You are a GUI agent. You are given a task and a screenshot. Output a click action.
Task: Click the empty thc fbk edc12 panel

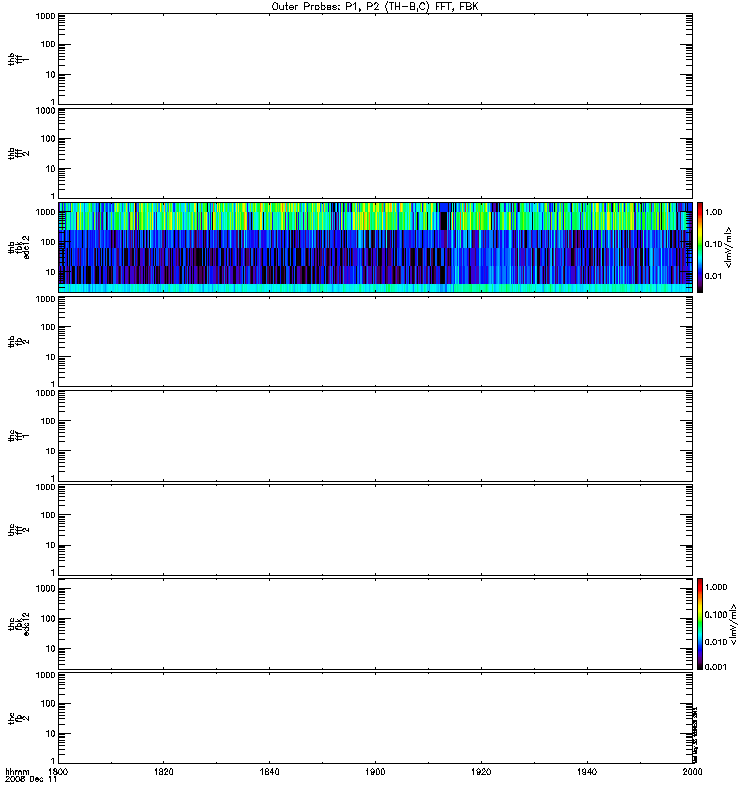pos(375,623)
